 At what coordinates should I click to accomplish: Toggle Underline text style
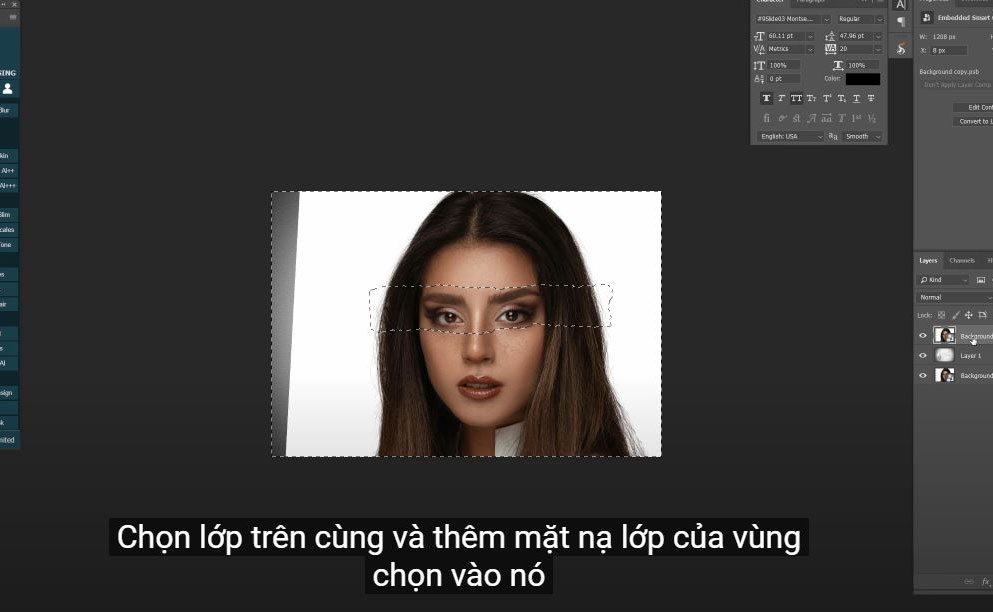tap(856, 98)
